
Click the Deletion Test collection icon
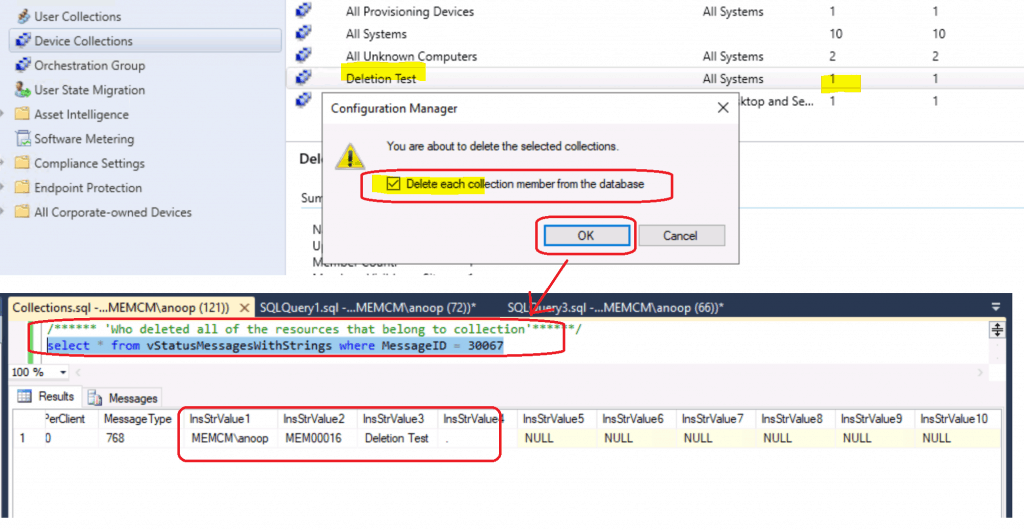click(304, 78)
